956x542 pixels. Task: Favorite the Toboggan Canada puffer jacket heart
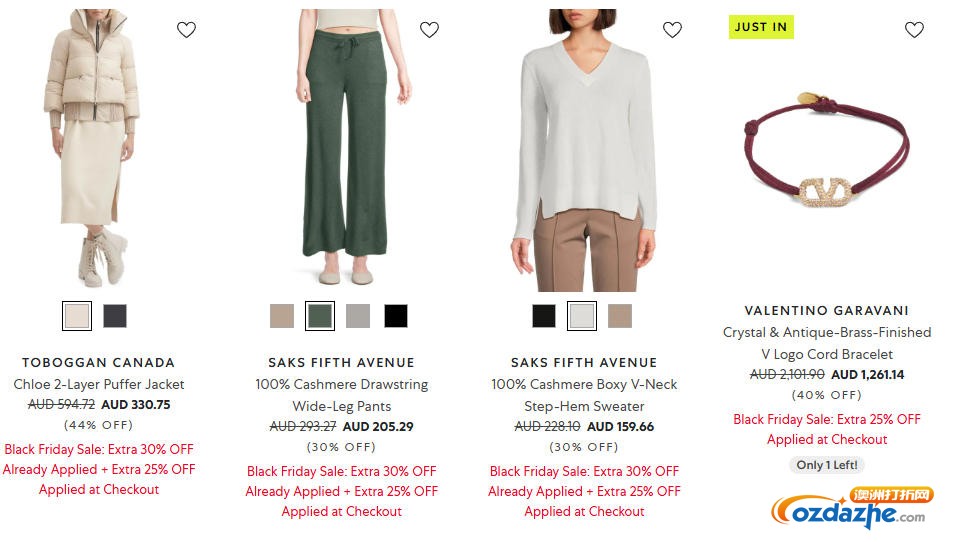click(x=186, y=30)
